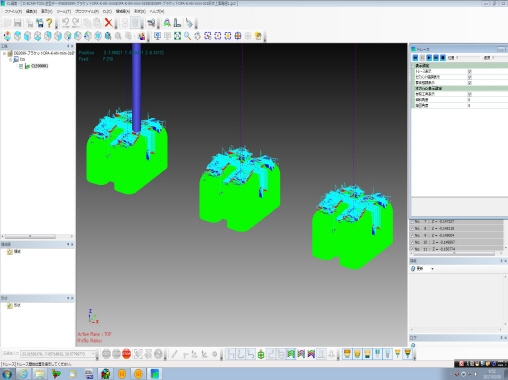The height and width of the screenshot is (380, 508).
Task: Click the blue save-all disk icon
Action: click(40, 23)
